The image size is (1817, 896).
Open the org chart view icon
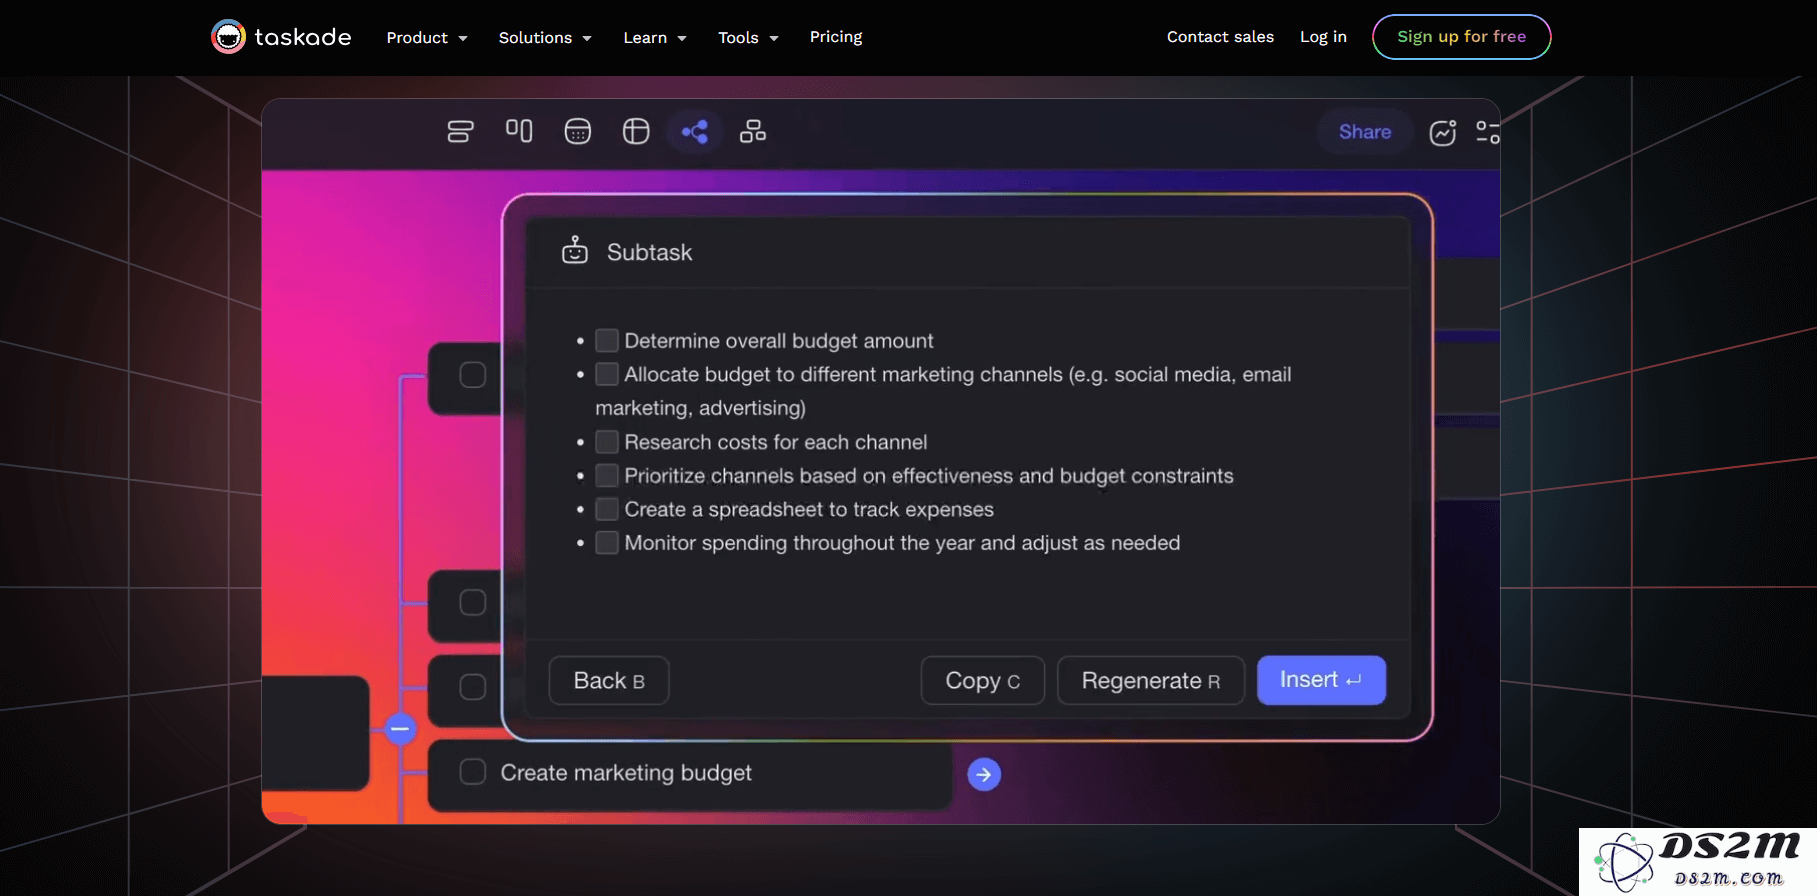tap(753, 131)
